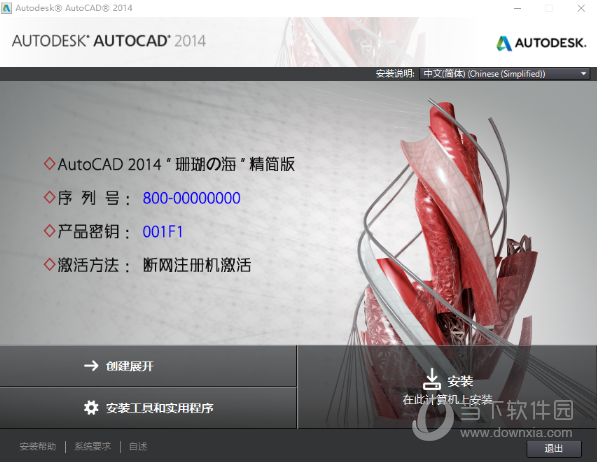Click the gear icon beside 安装工具和实用程序
The image size is (597, 462).
[x=91, y=408]
